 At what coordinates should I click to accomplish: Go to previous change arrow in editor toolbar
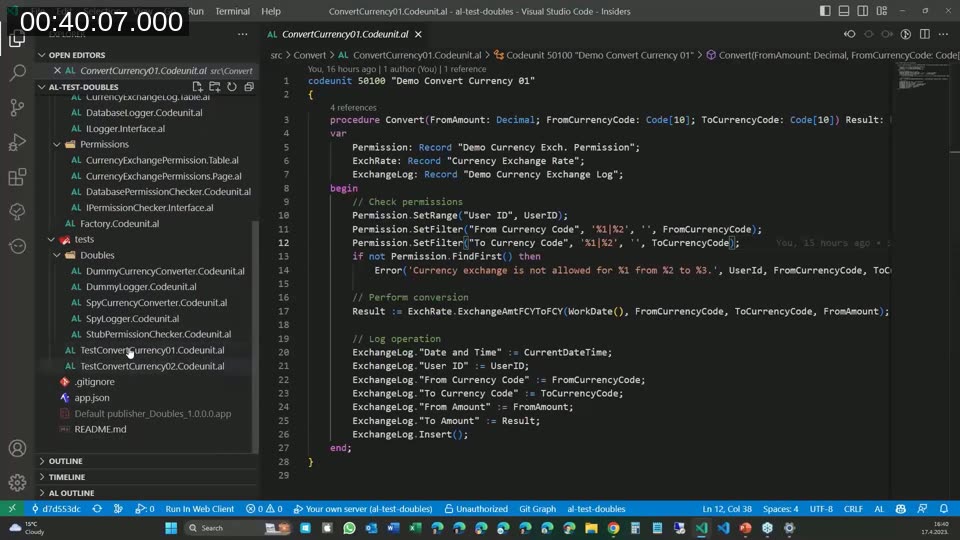[850, 34]
